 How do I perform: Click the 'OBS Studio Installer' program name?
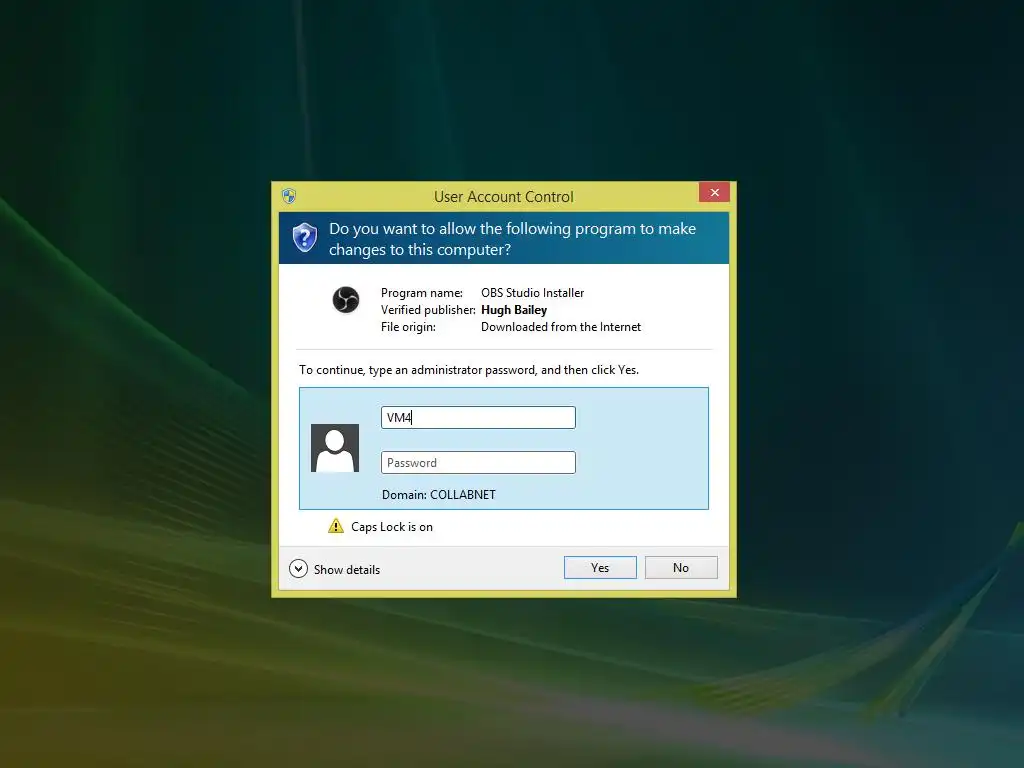tap(532, 293)
